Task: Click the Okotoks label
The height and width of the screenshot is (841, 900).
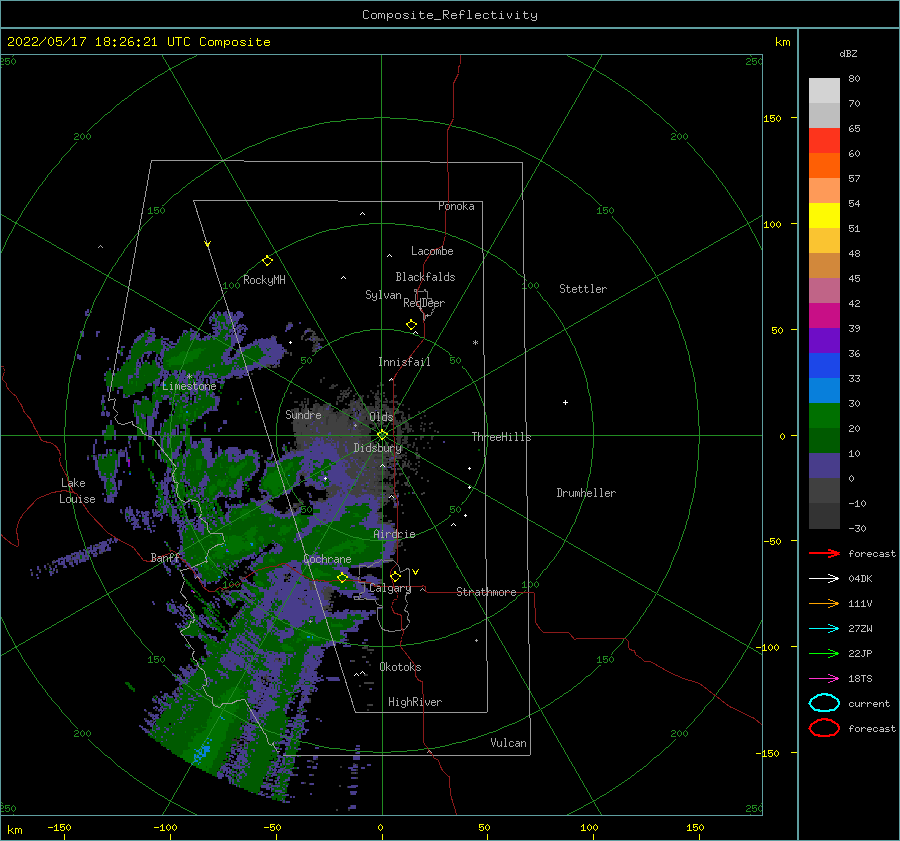Action: pyautogui.click(x=400, y=667)
